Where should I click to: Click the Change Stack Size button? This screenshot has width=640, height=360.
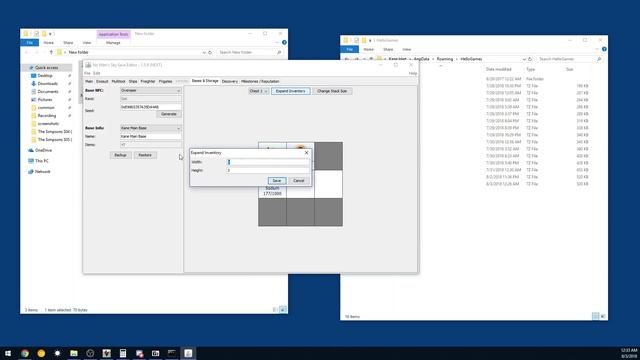[x=332, y=91]
